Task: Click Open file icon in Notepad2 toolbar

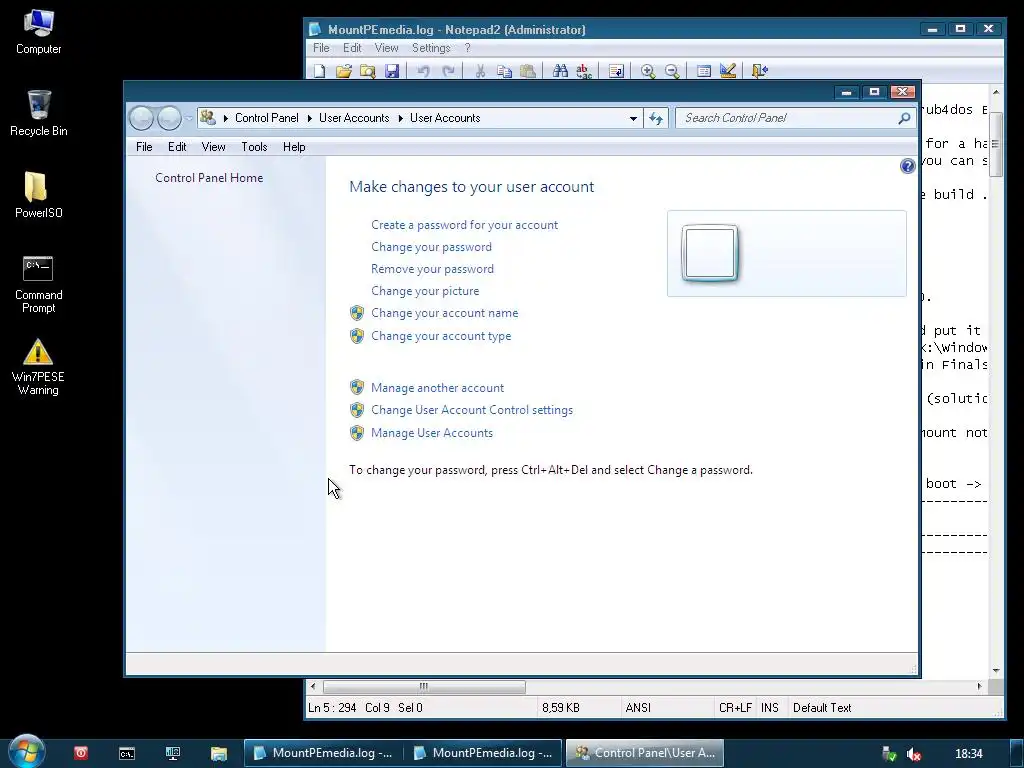Action: point(344,71)
